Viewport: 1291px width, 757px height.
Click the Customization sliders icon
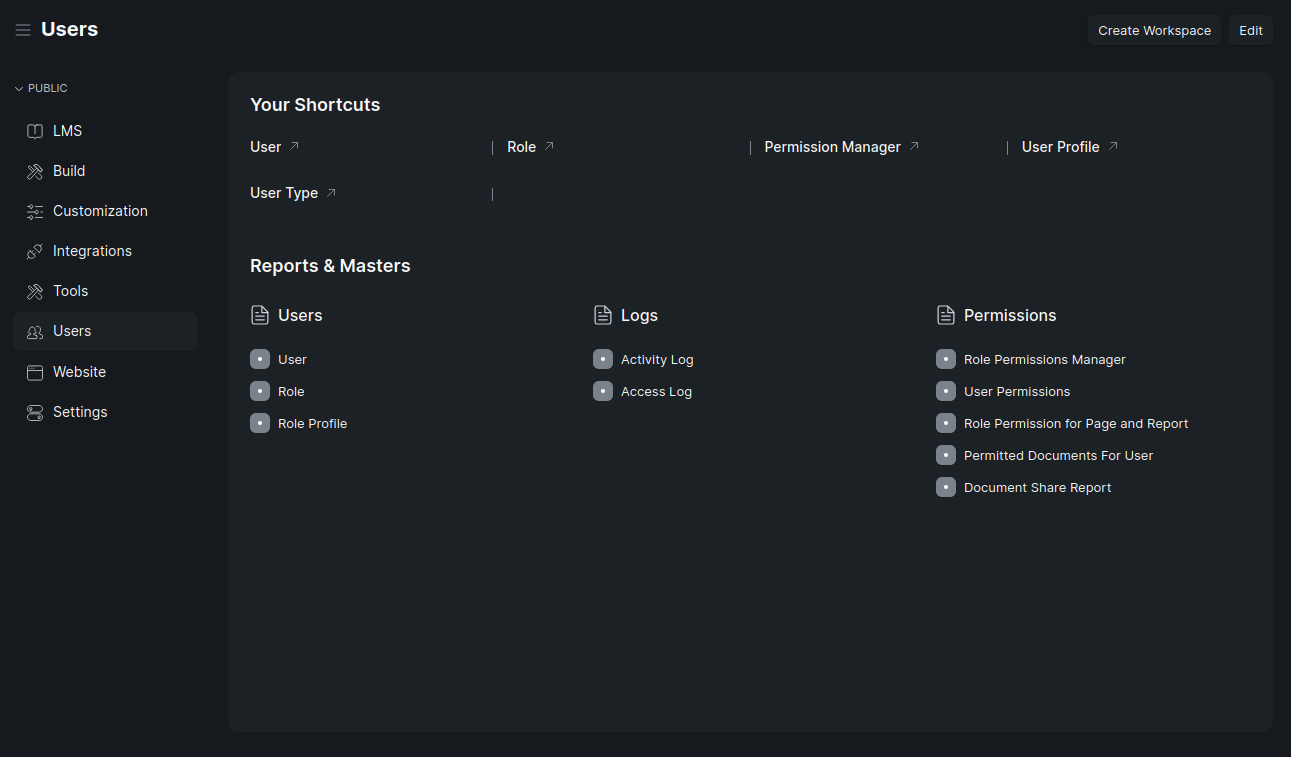coord(35,211)
